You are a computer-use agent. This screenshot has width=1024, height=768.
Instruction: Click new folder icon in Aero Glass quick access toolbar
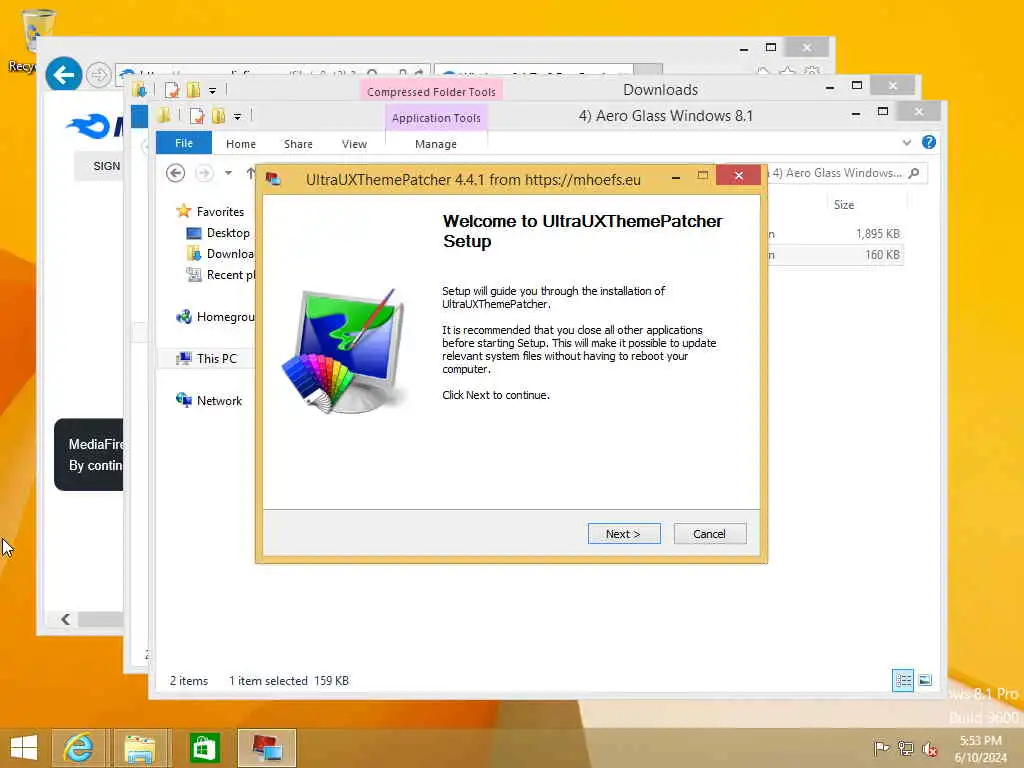click(219, 116)
